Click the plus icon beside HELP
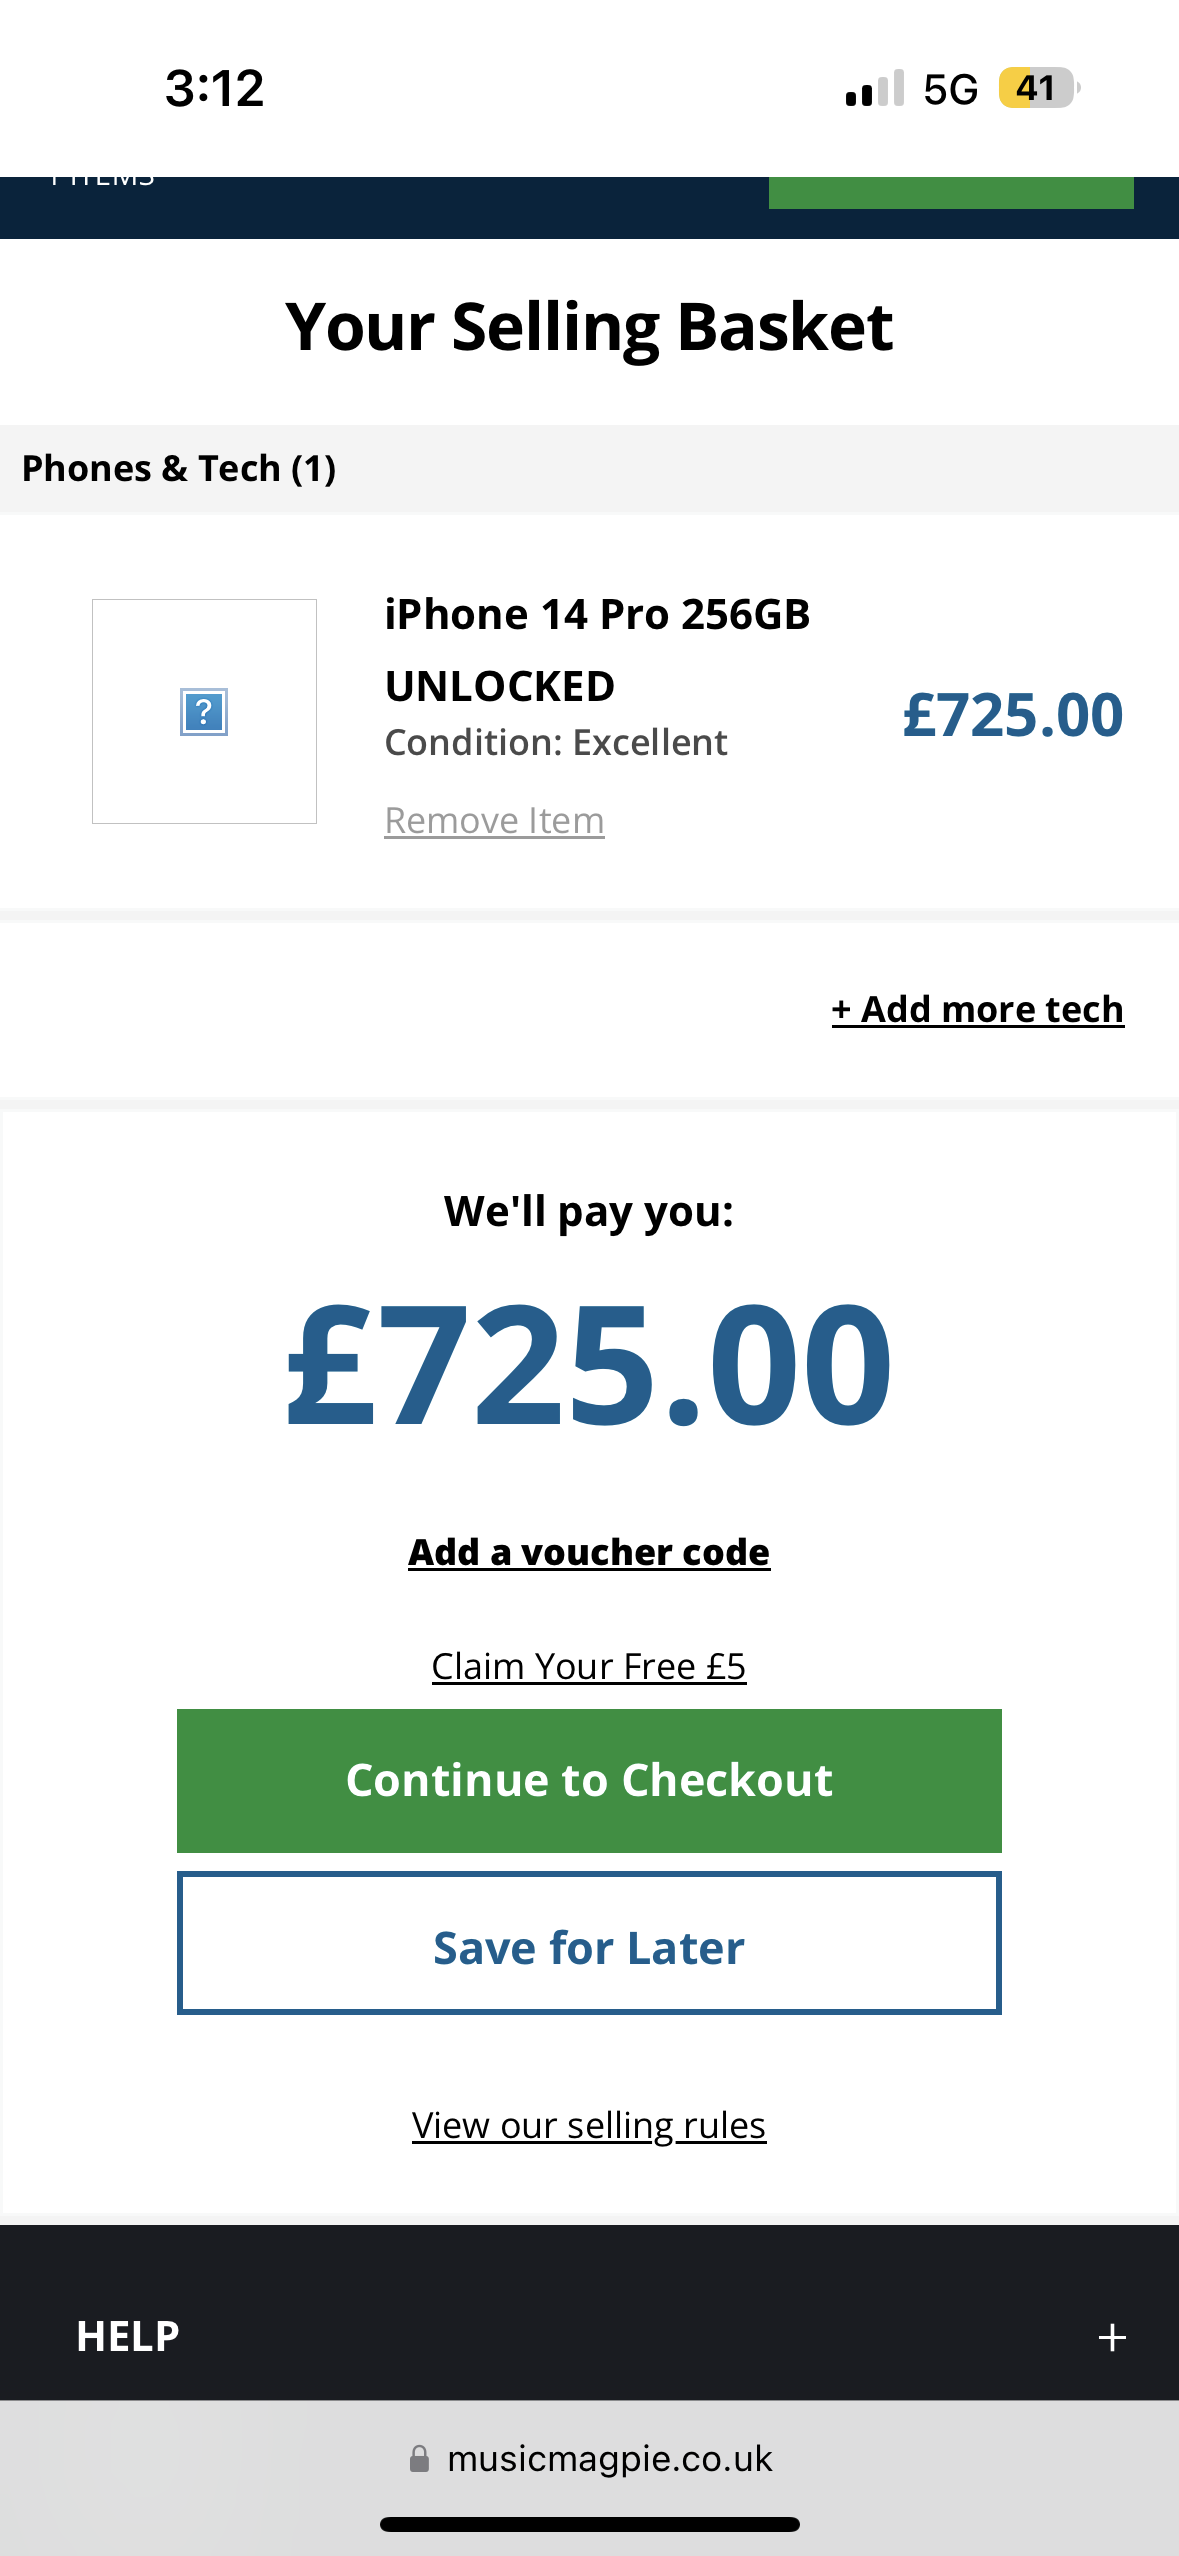The height and width of the screenshot is (2556, 1179). [1112, 2338]
